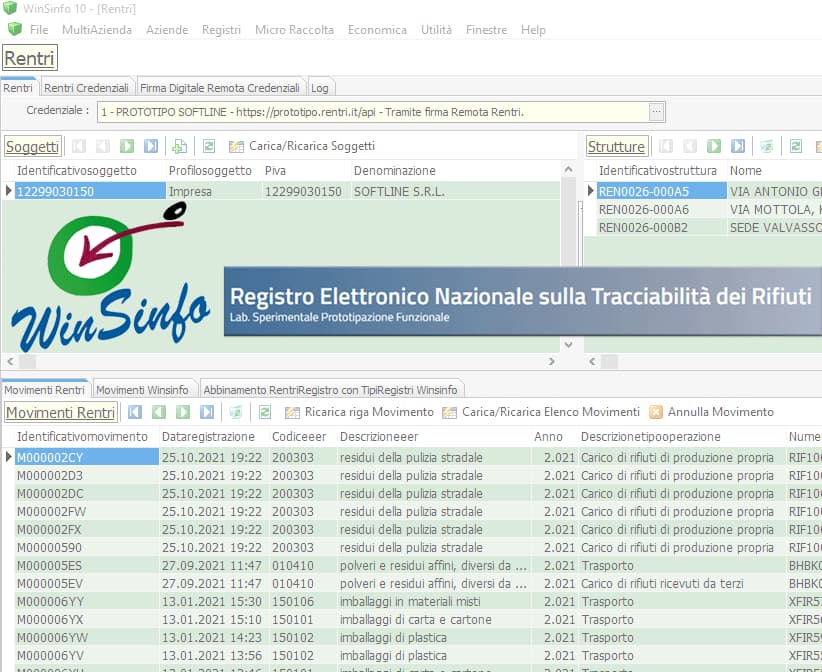Click right arrow of Soggetti horizontal scrollbar
This screenshot has height=672, width=822.
tap(551, 361)
